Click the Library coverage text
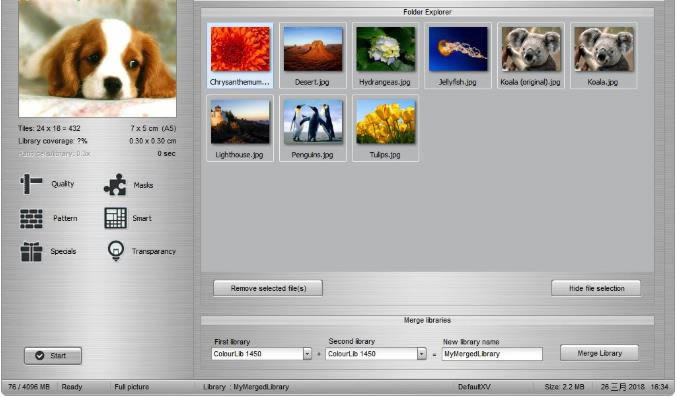The height and width of the screenshot is (397, 677). (x=53, y=141)
